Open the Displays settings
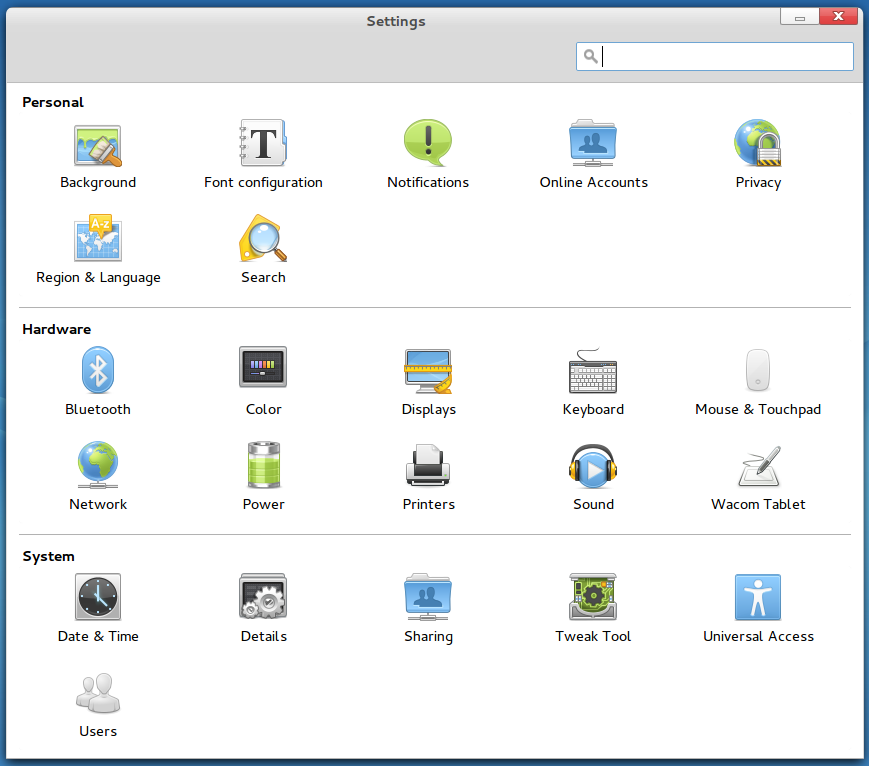Screen dimensions: 869x766 click(x=428, y=379)
